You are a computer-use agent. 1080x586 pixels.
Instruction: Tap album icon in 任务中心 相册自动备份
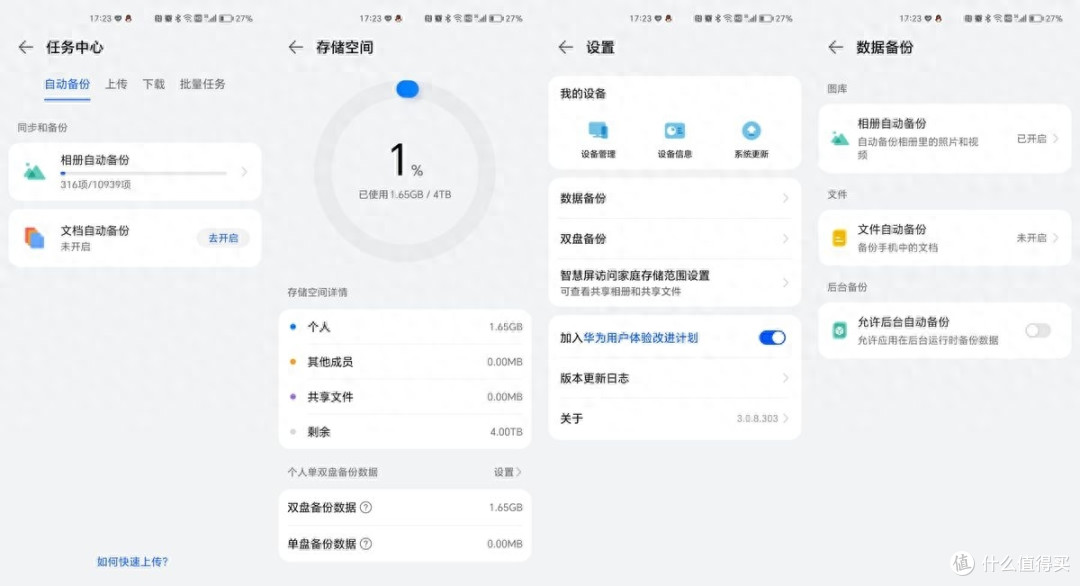(x=34, y=171)
